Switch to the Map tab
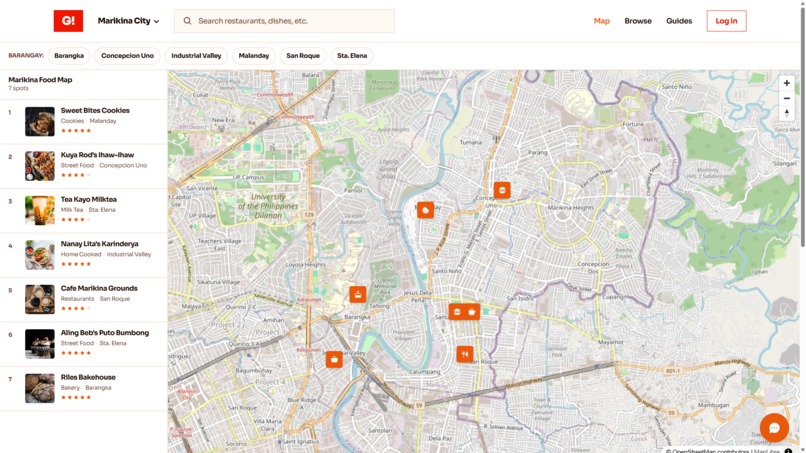The width and height of the screenshot is (806, 453). point(601,21)
